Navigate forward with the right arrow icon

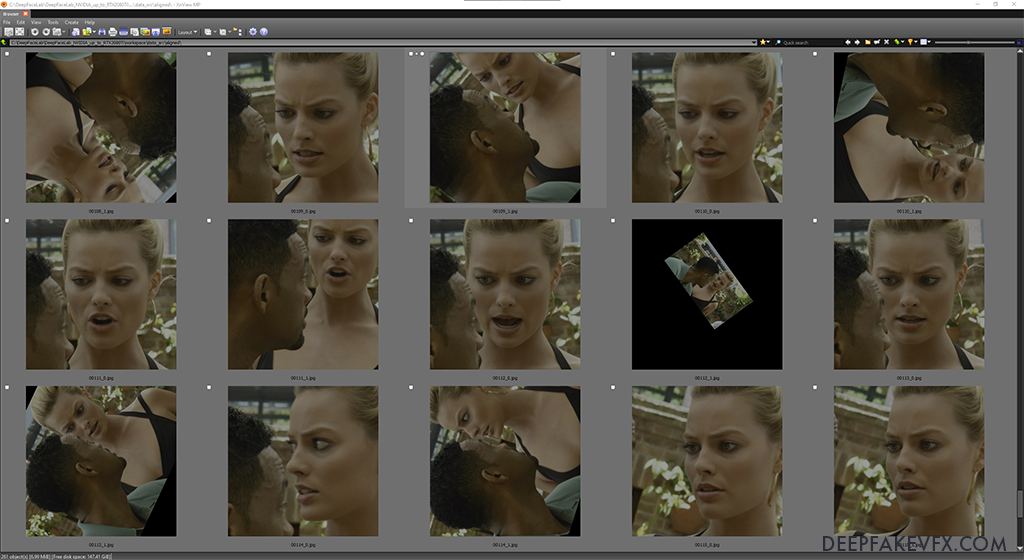(857, 42)
